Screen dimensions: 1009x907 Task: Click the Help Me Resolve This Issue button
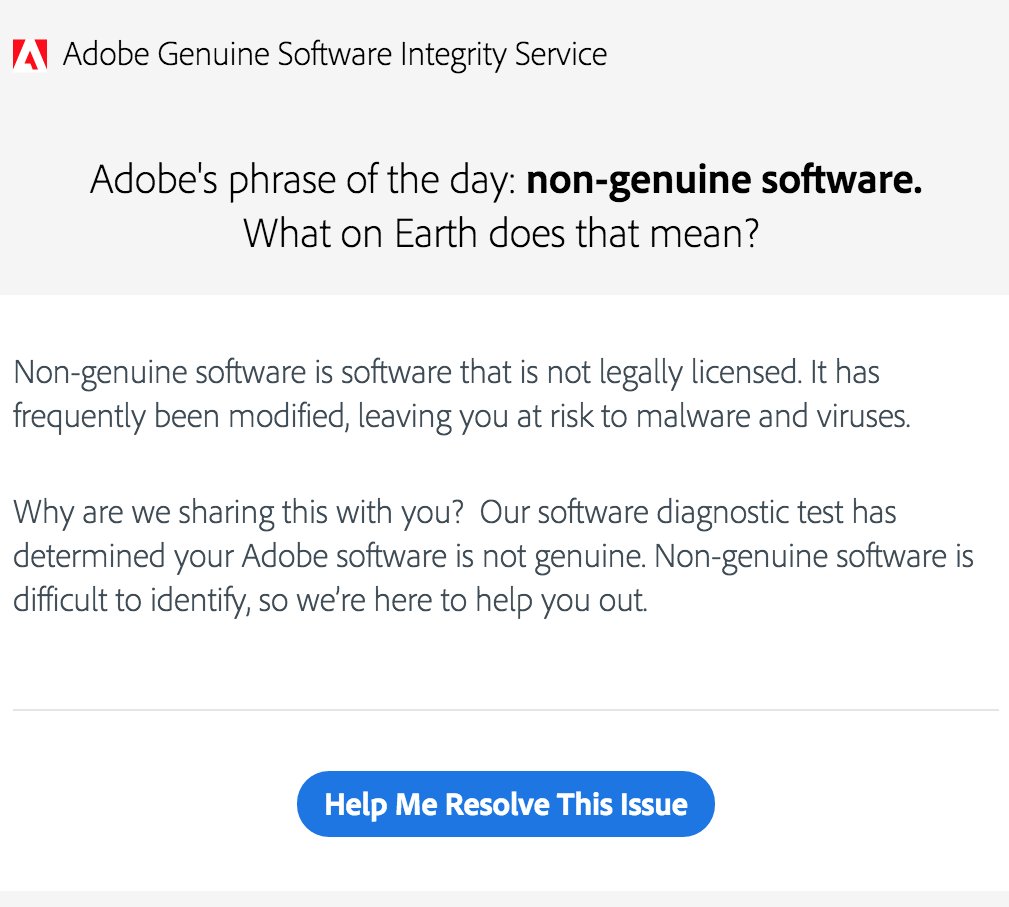click(x=505, y=803)
